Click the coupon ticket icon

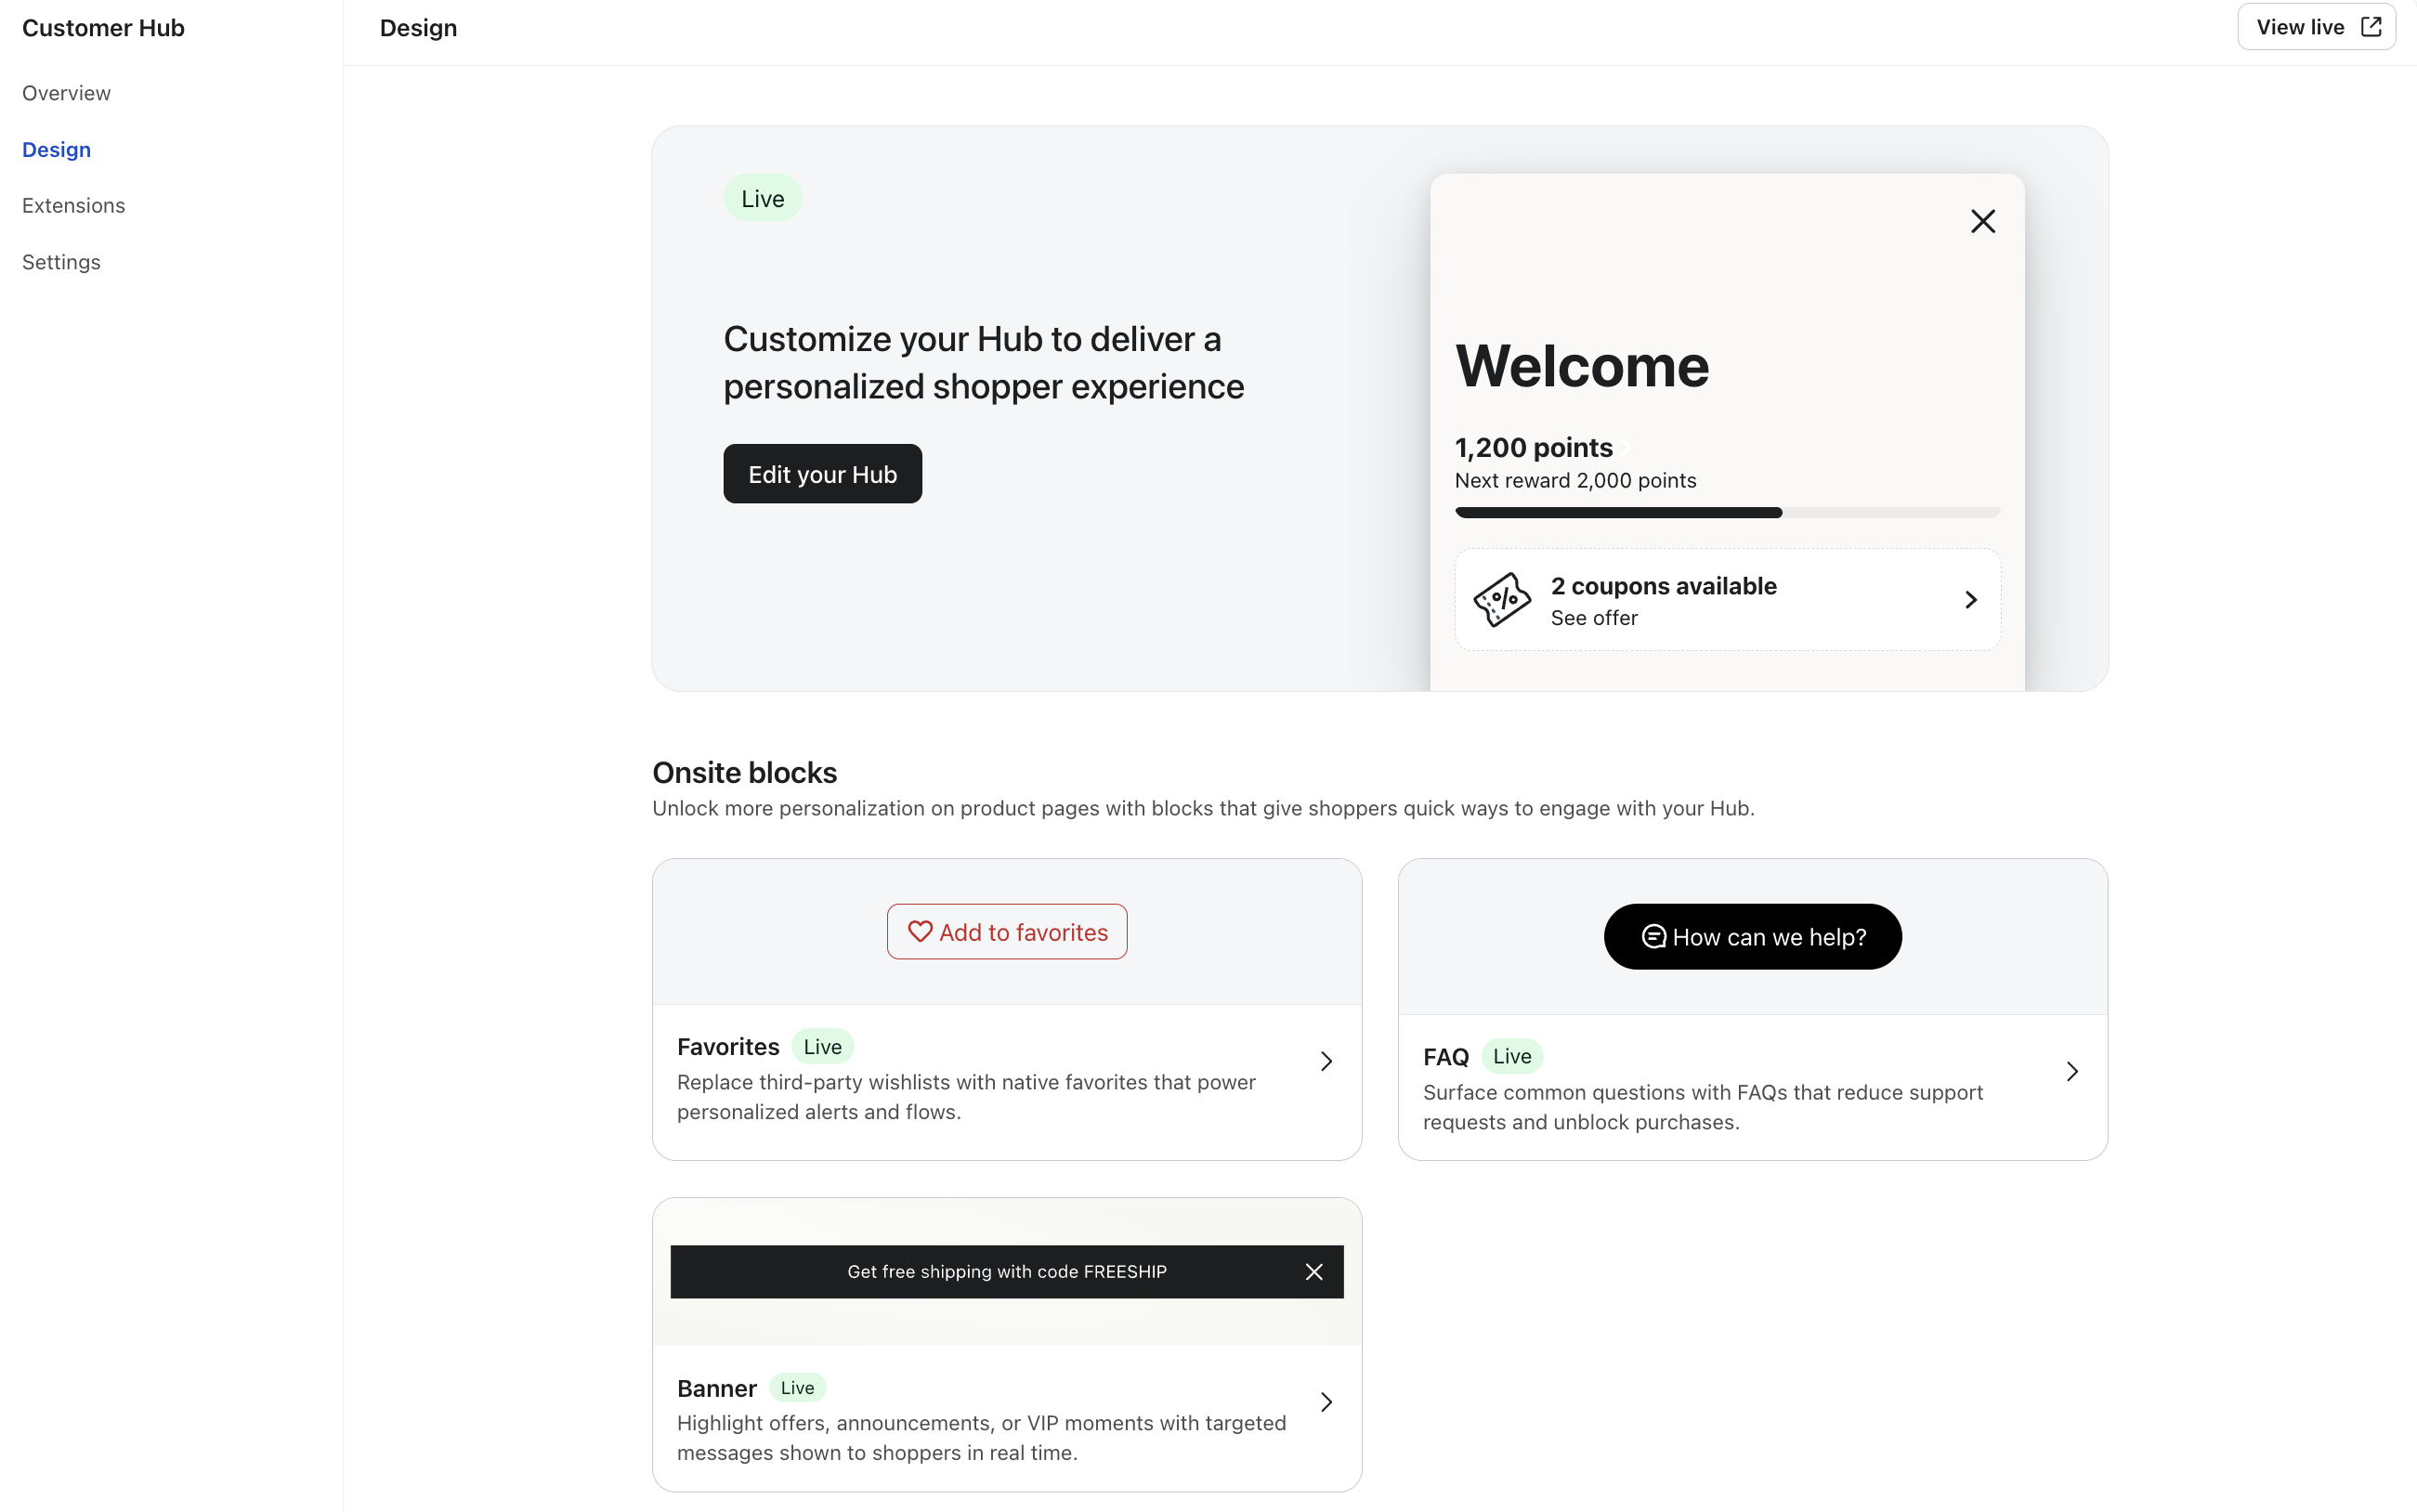click(x=1501, y=600)
